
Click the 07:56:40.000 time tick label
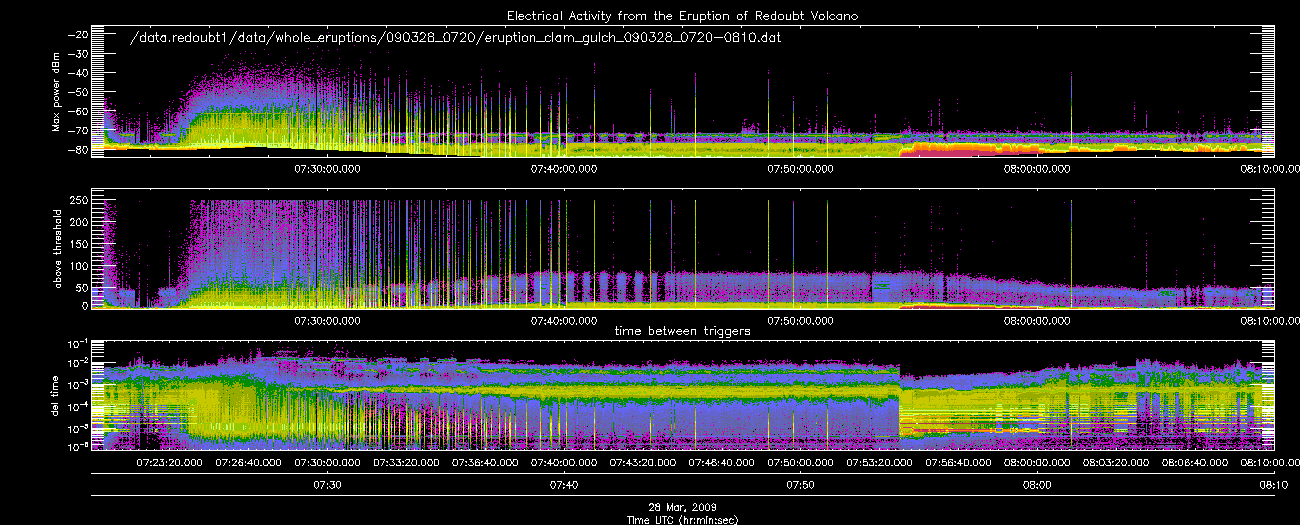coord(958,464)
